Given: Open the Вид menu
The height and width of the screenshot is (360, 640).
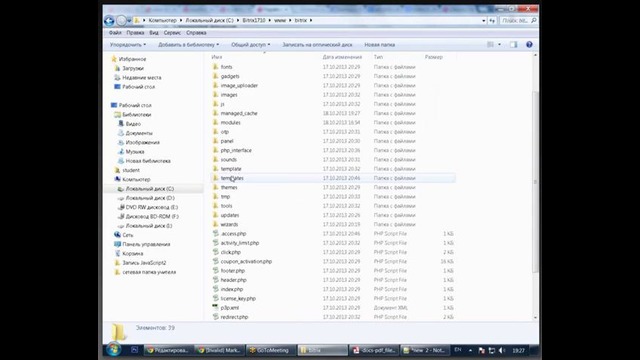Looking at the screenshot, I should 154,33.
